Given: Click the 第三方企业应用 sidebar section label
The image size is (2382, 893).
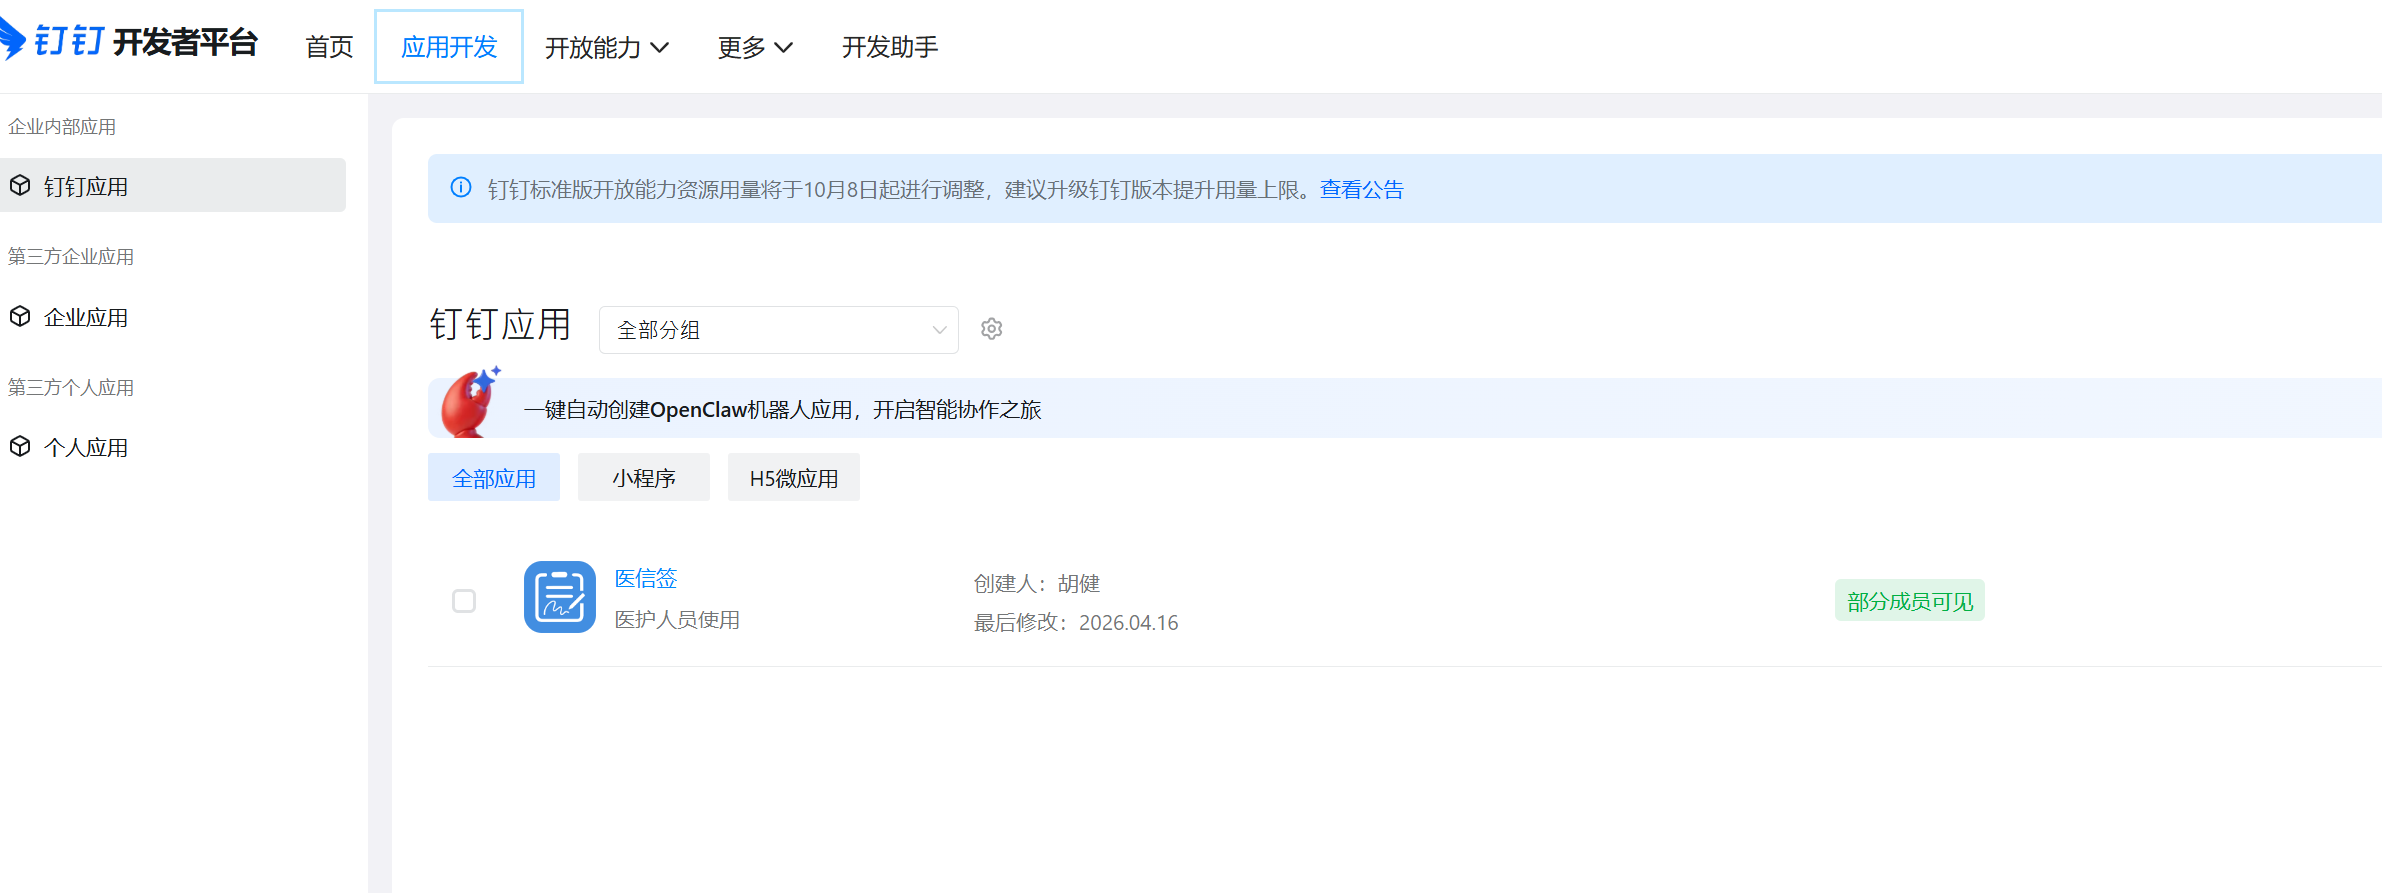Looking at the screenshot, I should tap(71, 257).
